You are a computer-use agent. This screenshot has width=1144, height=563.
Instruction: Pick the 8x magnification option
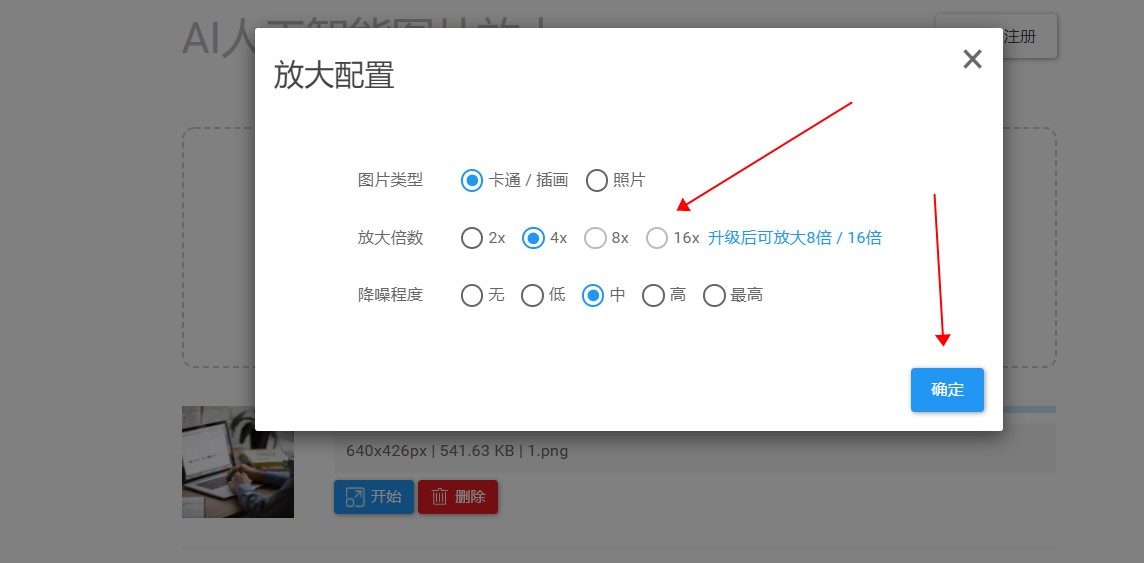596,238
